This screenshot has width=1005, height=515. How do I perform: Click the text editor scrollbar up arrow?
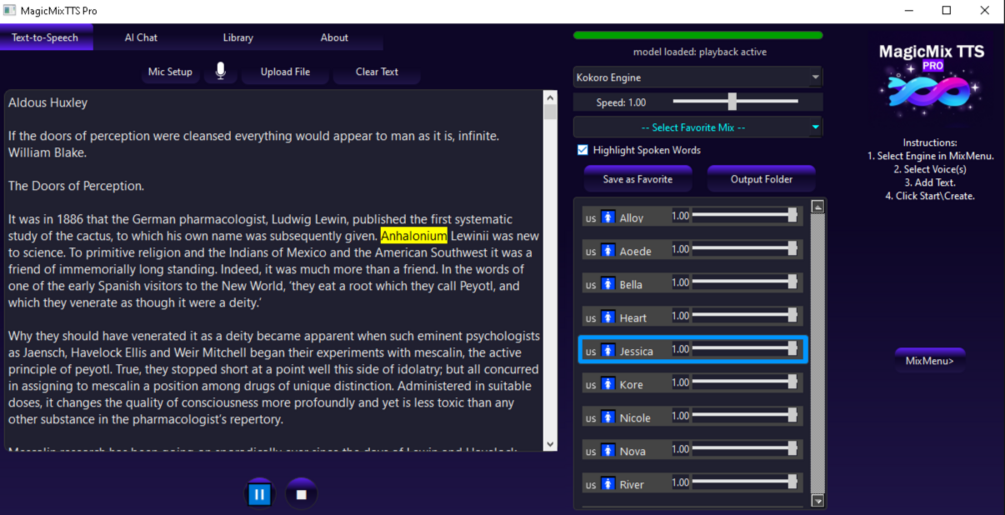pyautogui.click(x=550, y=98)
